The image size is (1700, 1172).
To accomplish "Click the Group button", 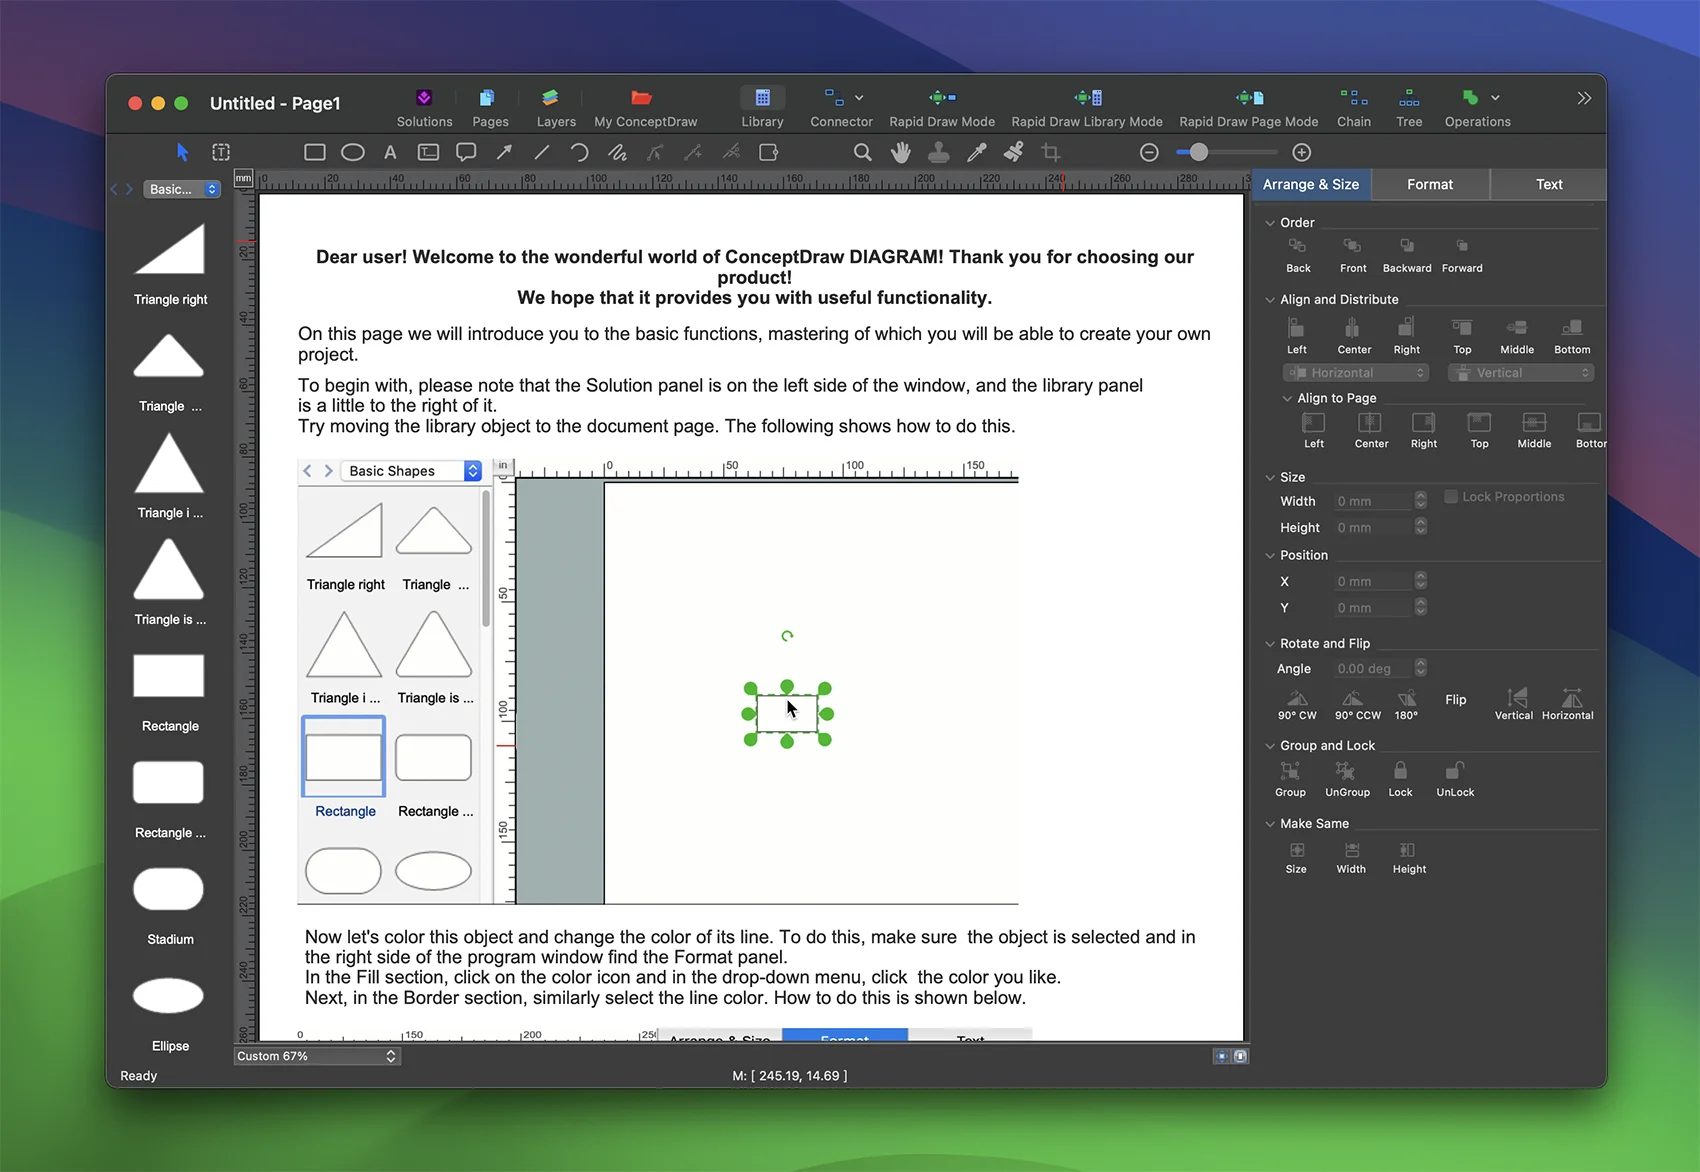I will point(1290,779).
